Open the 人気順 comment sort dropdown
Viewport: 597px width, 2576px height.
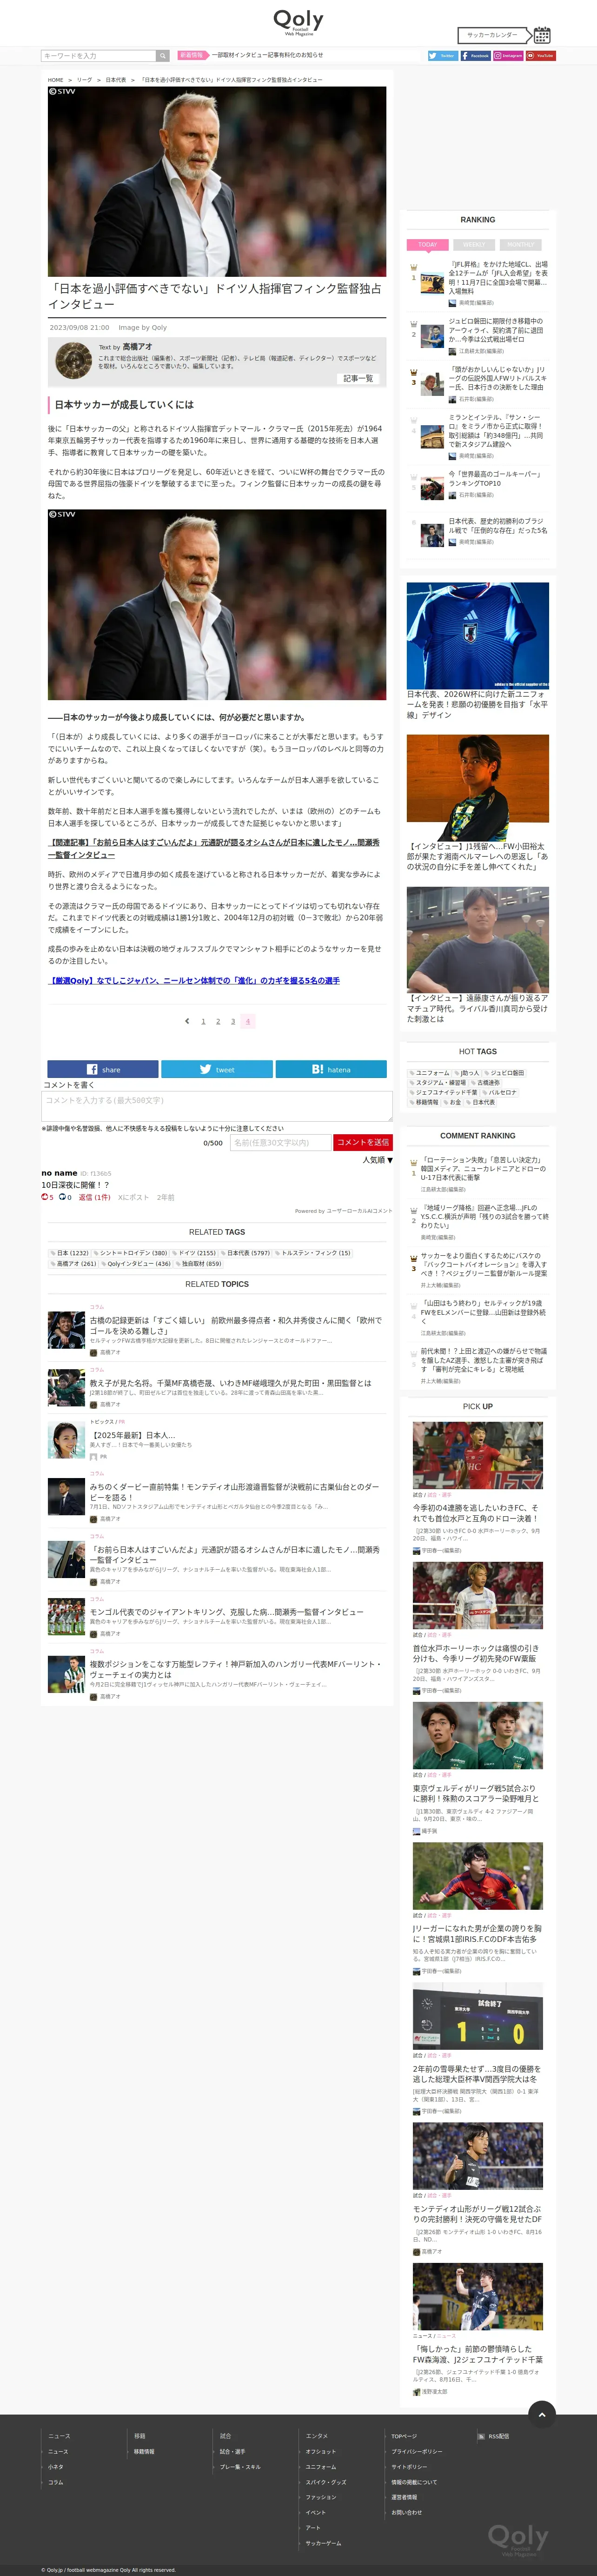tap(377, 1160)
